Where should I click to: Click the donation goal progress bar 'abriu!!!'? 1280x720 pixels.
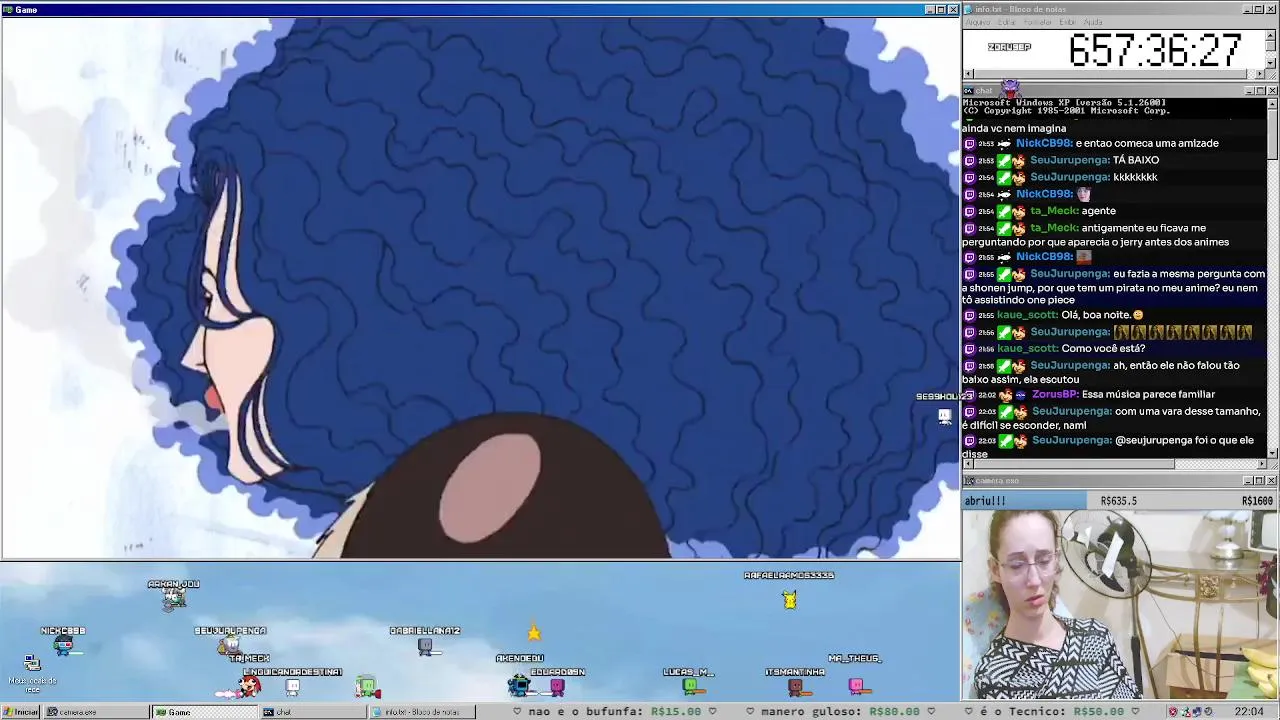[1024, 501]
